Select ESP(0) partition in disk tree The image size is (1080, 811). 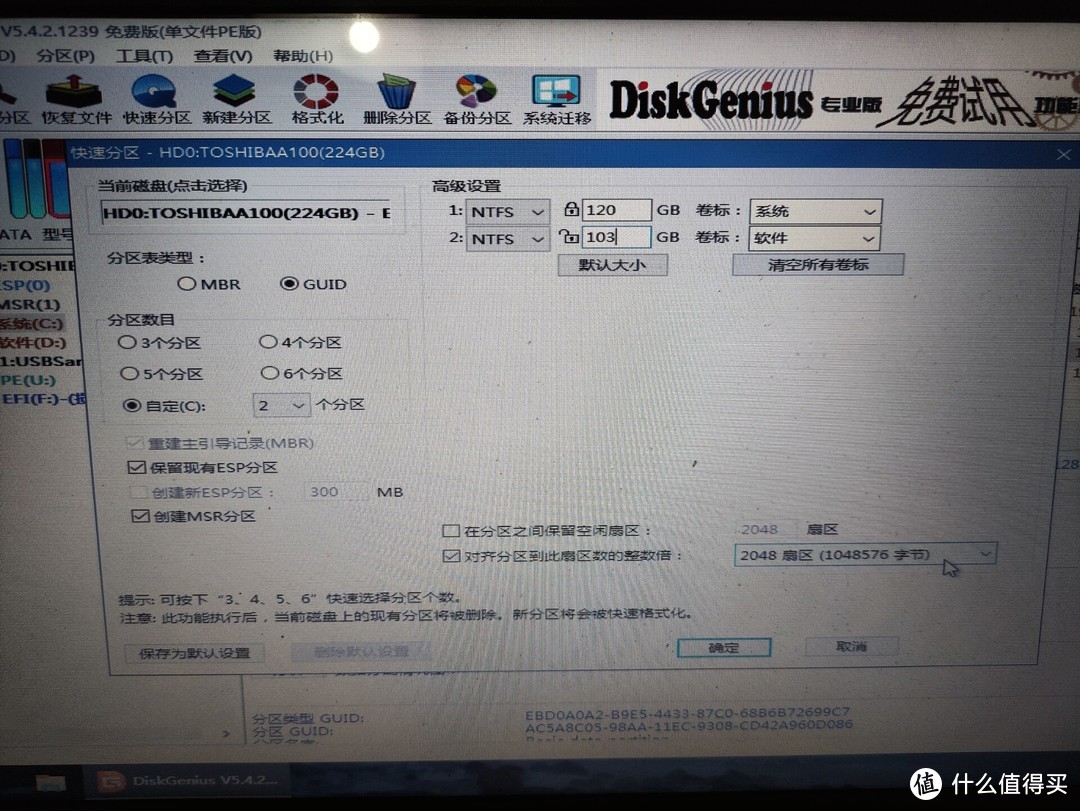point(25,285)
